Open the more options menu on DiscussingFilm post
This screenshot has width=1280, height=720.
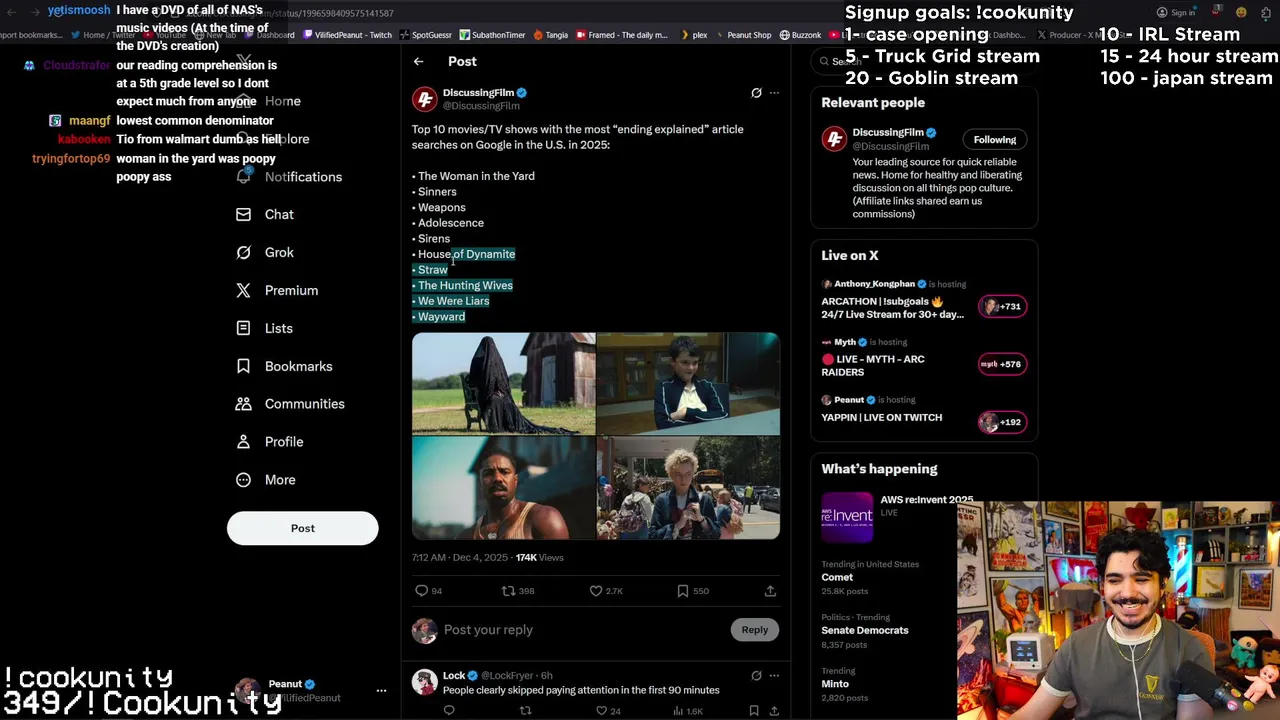pos(774,93)
